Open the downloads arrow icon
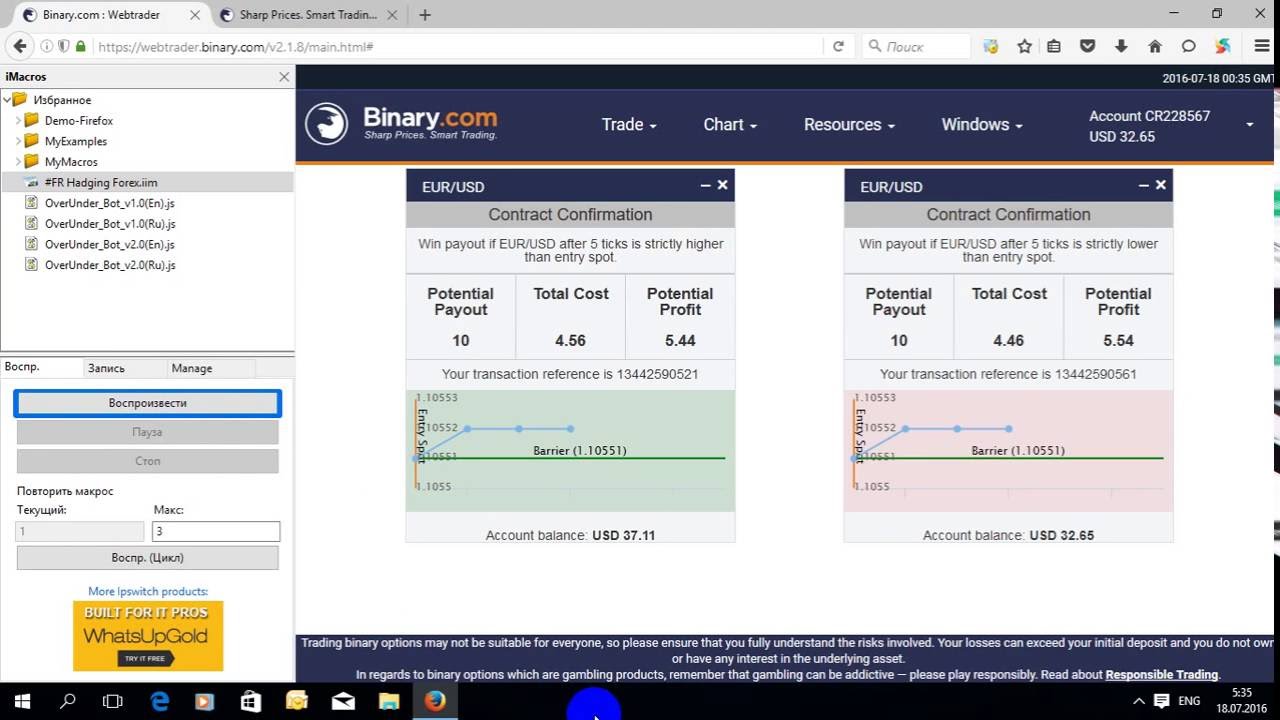1280x720 pixels. coord(1121,46)
